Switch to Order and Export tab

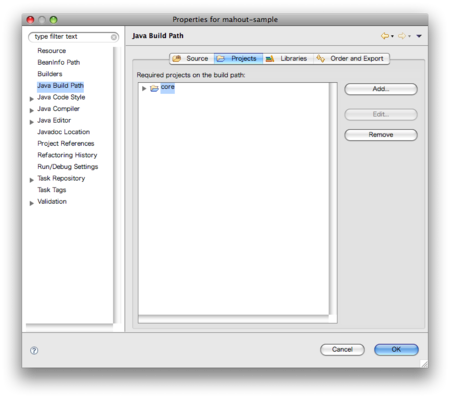click(351, 59)
